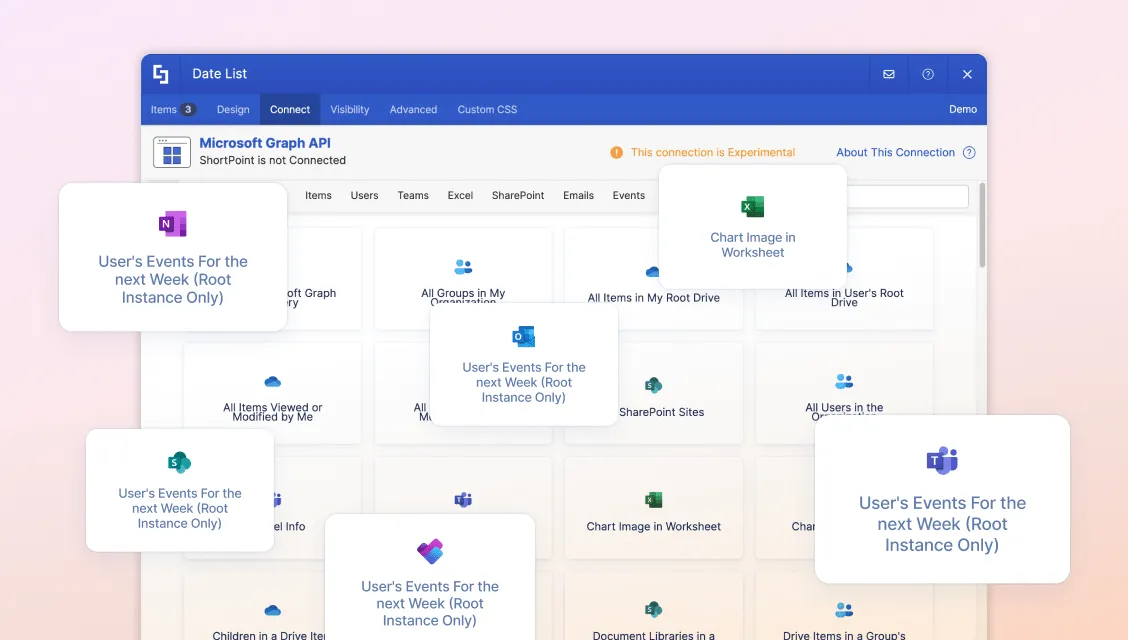Select the SharePoint Sites data source
This screenshot has height=640, width=1128.
653,392
